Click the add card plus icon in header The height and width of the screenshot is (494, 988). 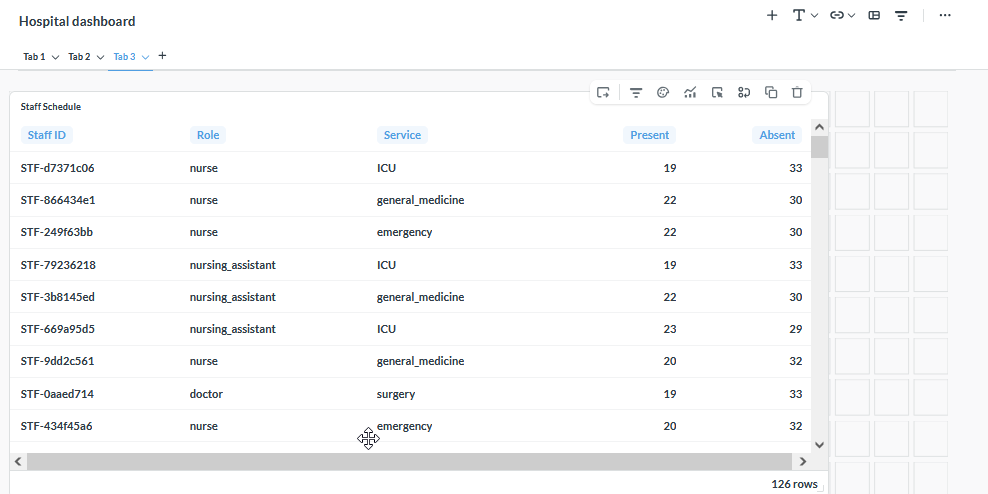[772, 15]
